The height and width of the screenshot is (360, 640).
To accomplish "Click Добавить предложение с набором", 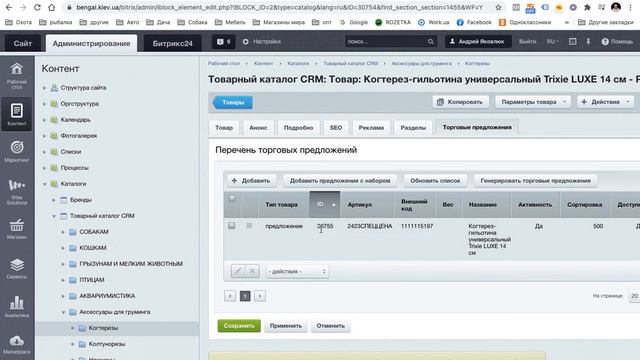I will 340,180.
